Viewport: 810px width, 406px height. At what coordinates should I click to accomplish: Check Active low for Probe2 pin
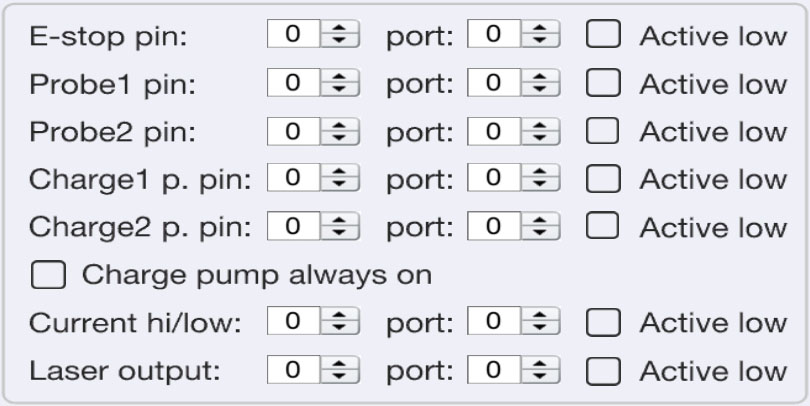pyautogui.click(x=603, y=131)
